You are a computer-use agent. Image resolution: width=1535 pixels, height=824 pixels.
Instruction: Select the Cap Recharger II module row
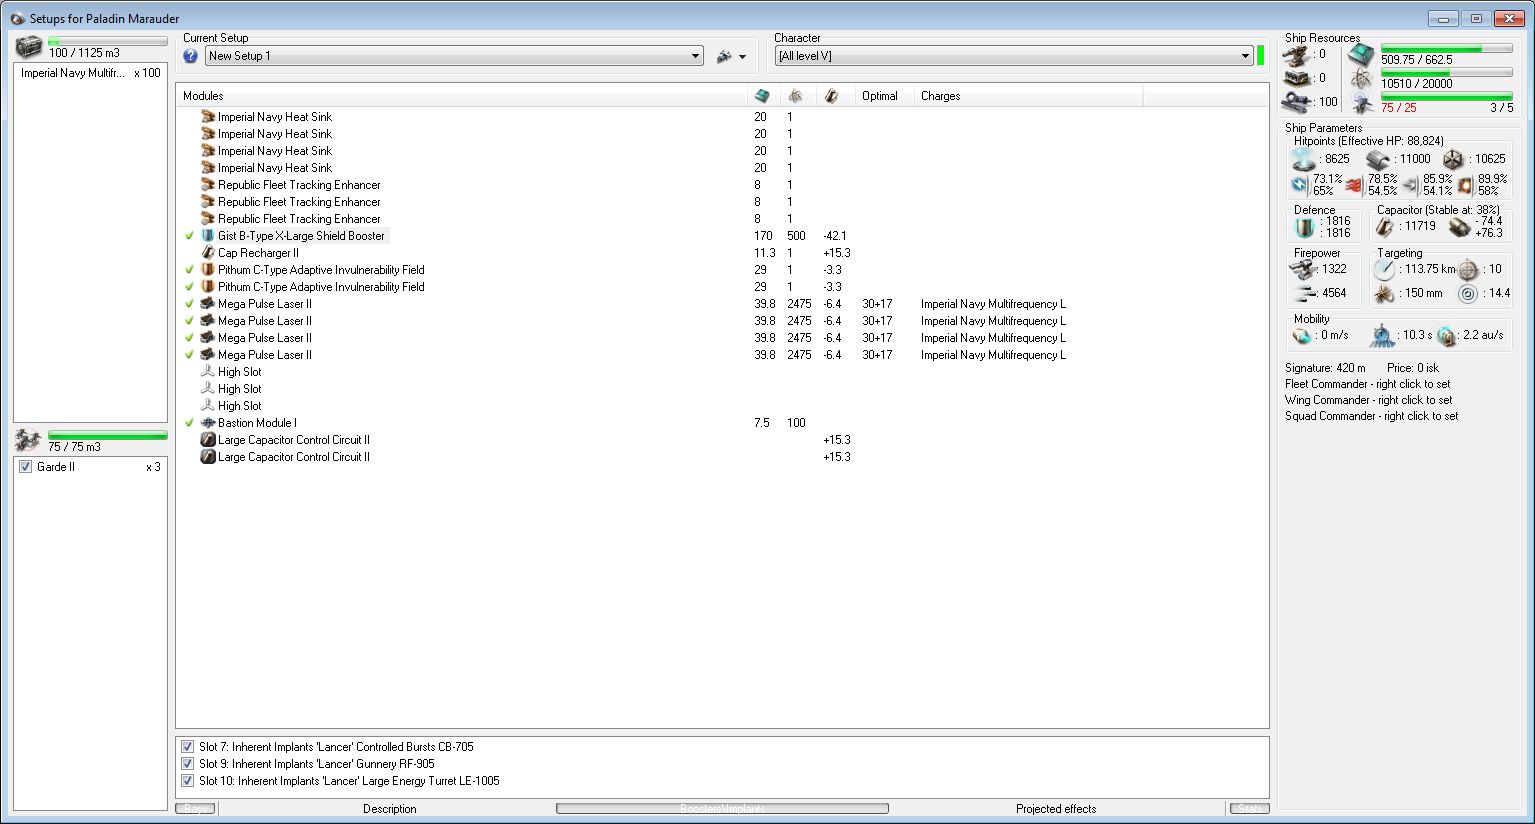point(722,253)
